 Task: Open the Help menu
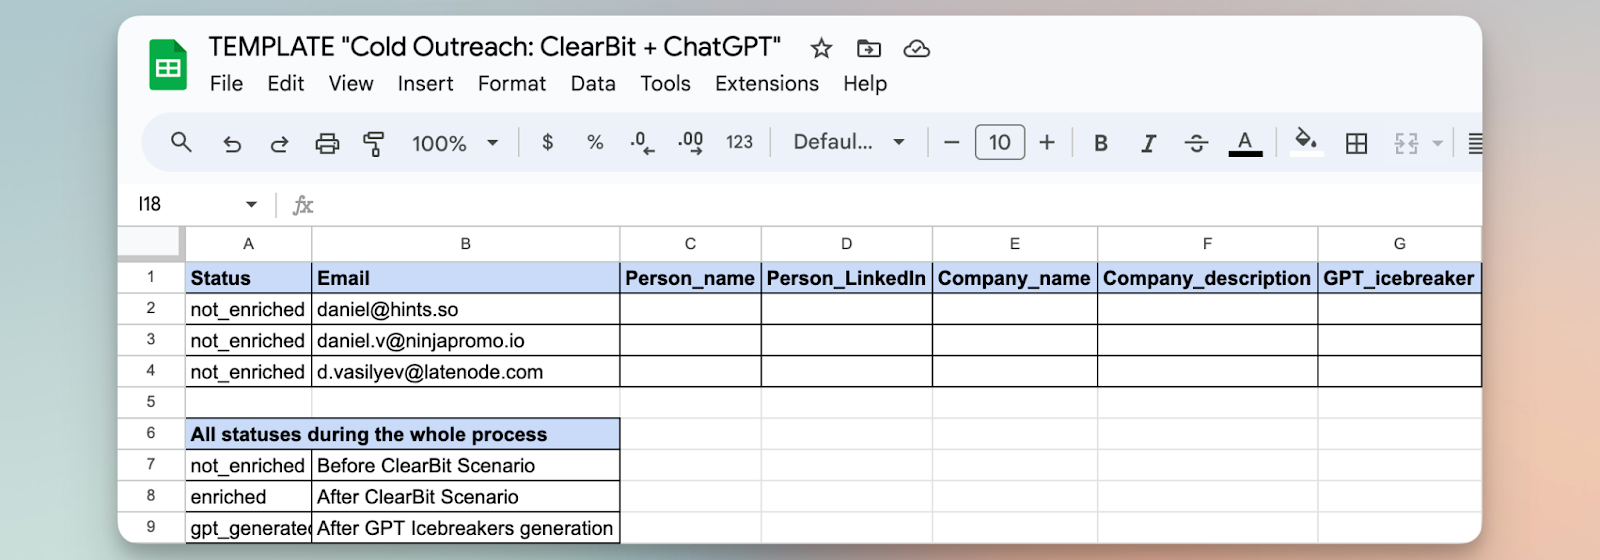click(x=865, y=84)
